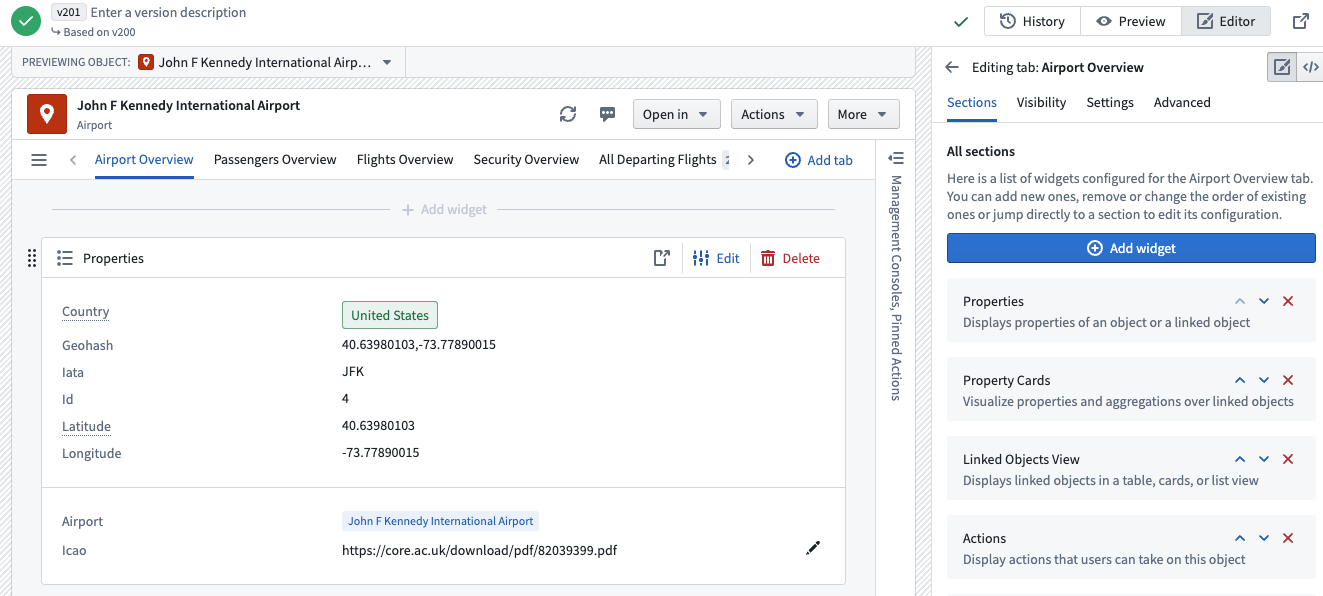Open John F Kennedy International Airport link

point(440,521)
